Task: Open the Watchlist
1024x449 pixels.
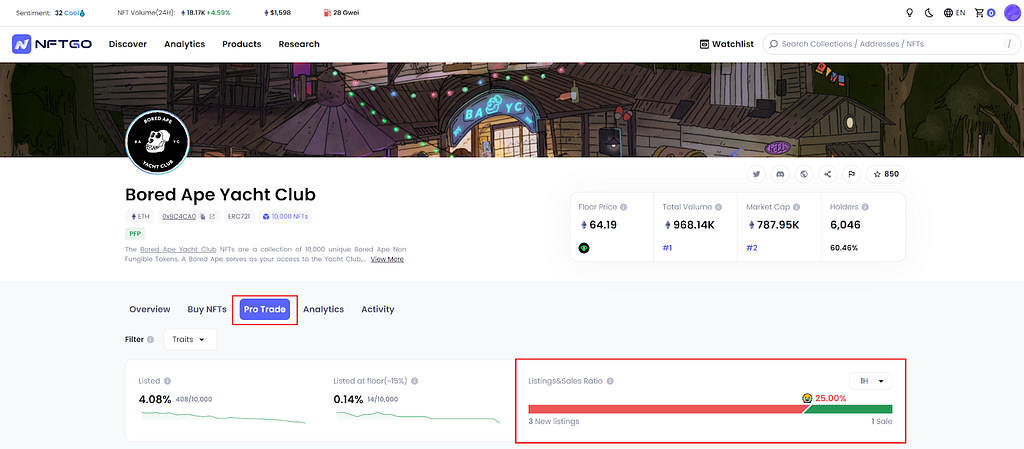Action: (x=726, y=44)
